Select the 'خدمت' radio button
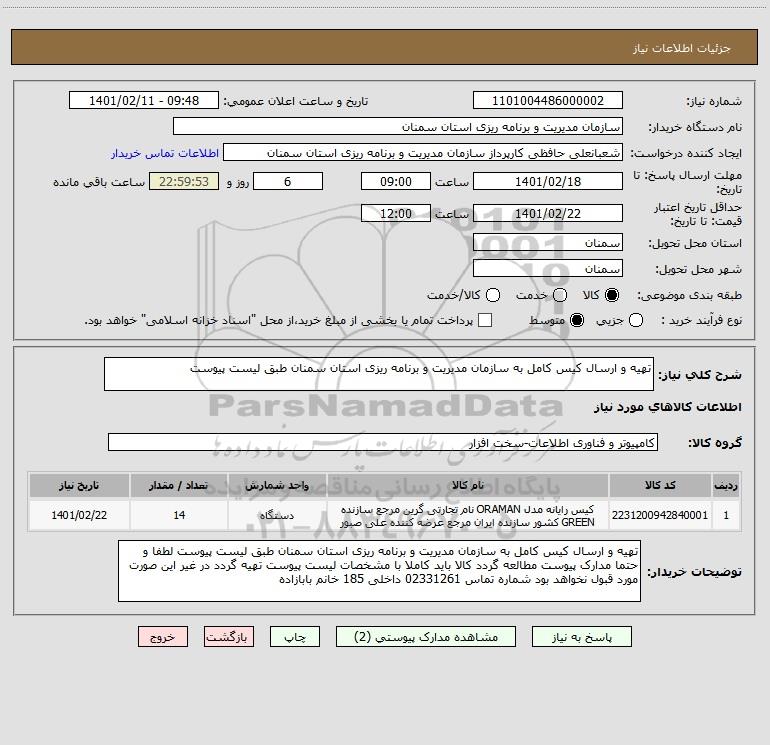Image resolution: width=770 pixels, height=745 pixels. (560, 295)
